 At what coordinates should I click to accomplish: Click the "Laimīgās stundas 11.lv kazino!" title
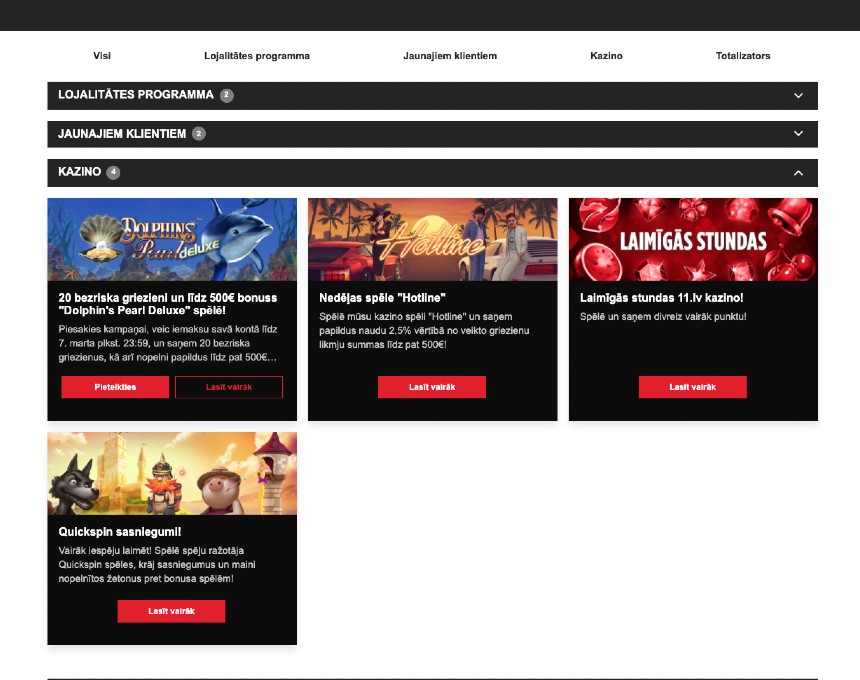click(x=661, y=298)
